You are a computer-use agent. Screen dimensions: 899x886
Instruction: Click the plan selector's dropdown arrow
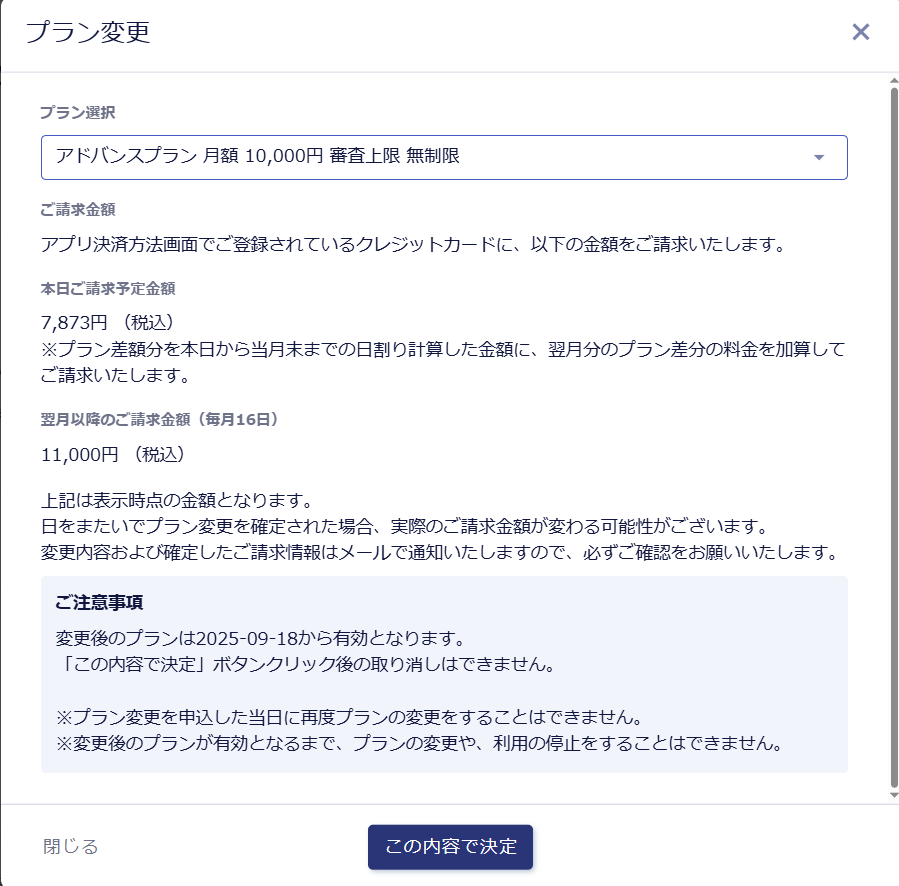click(819, 158)
